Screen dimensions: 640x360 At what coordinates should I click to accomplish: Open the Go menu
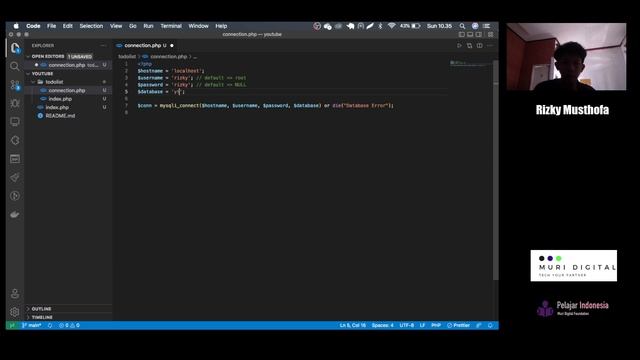coord(133,26)
